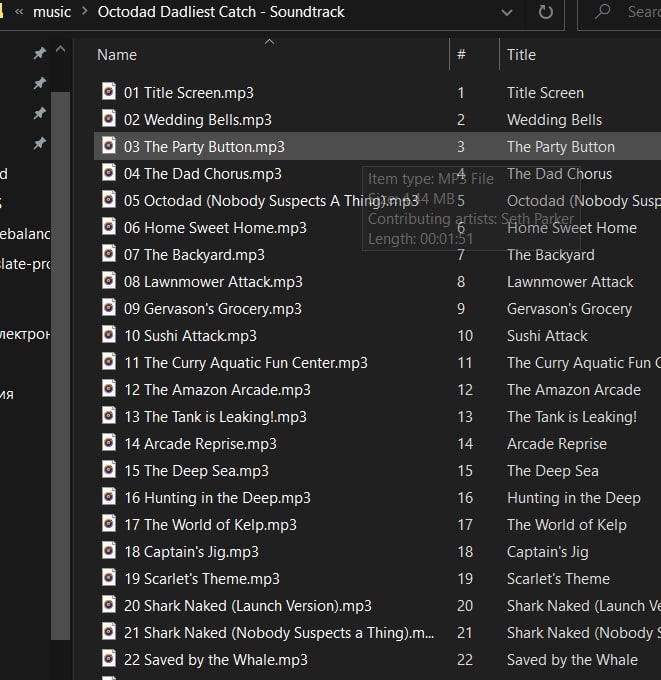Sort files by the # track column

[x=461, y=54]
